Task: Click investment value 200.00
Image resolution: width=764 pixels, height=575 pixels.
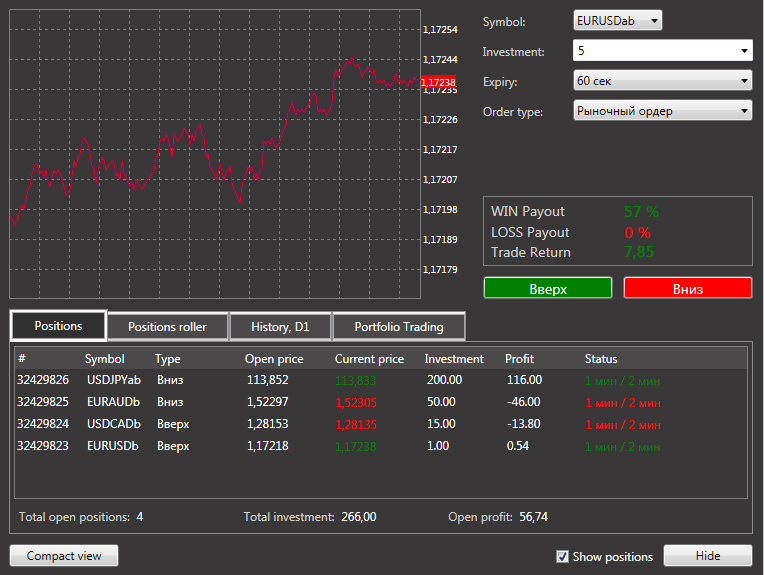Action: point(444,380)
